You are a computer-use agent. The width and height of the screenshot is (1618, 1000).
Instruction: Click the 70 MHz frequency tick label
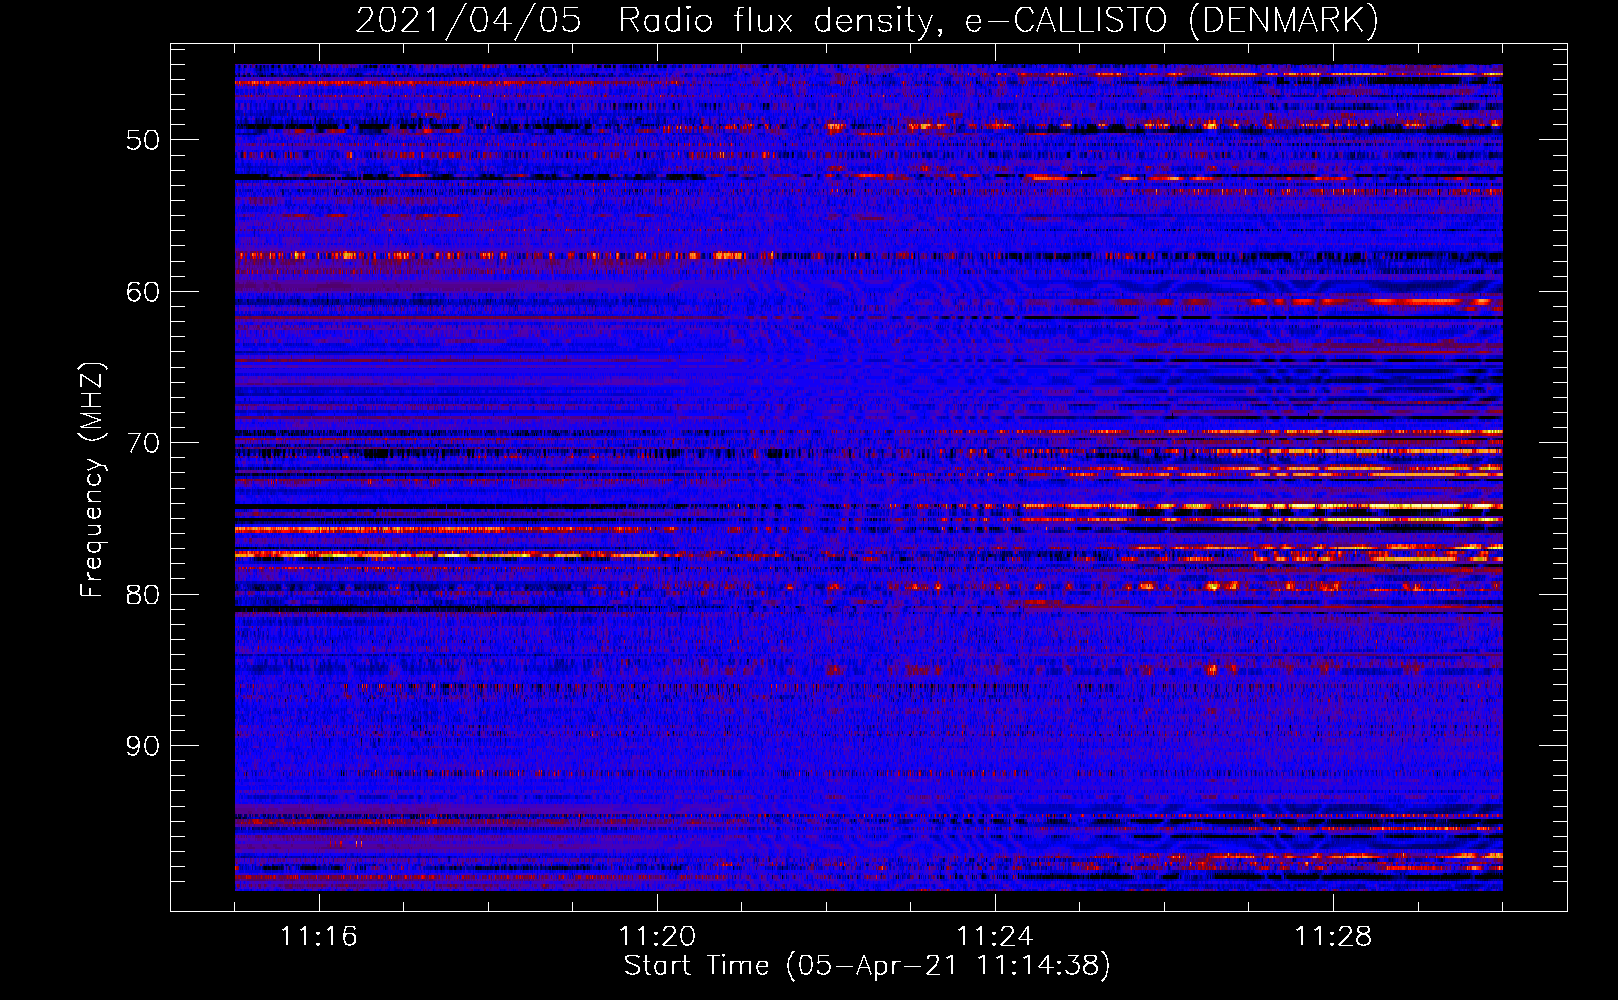[x=143, y=443]
